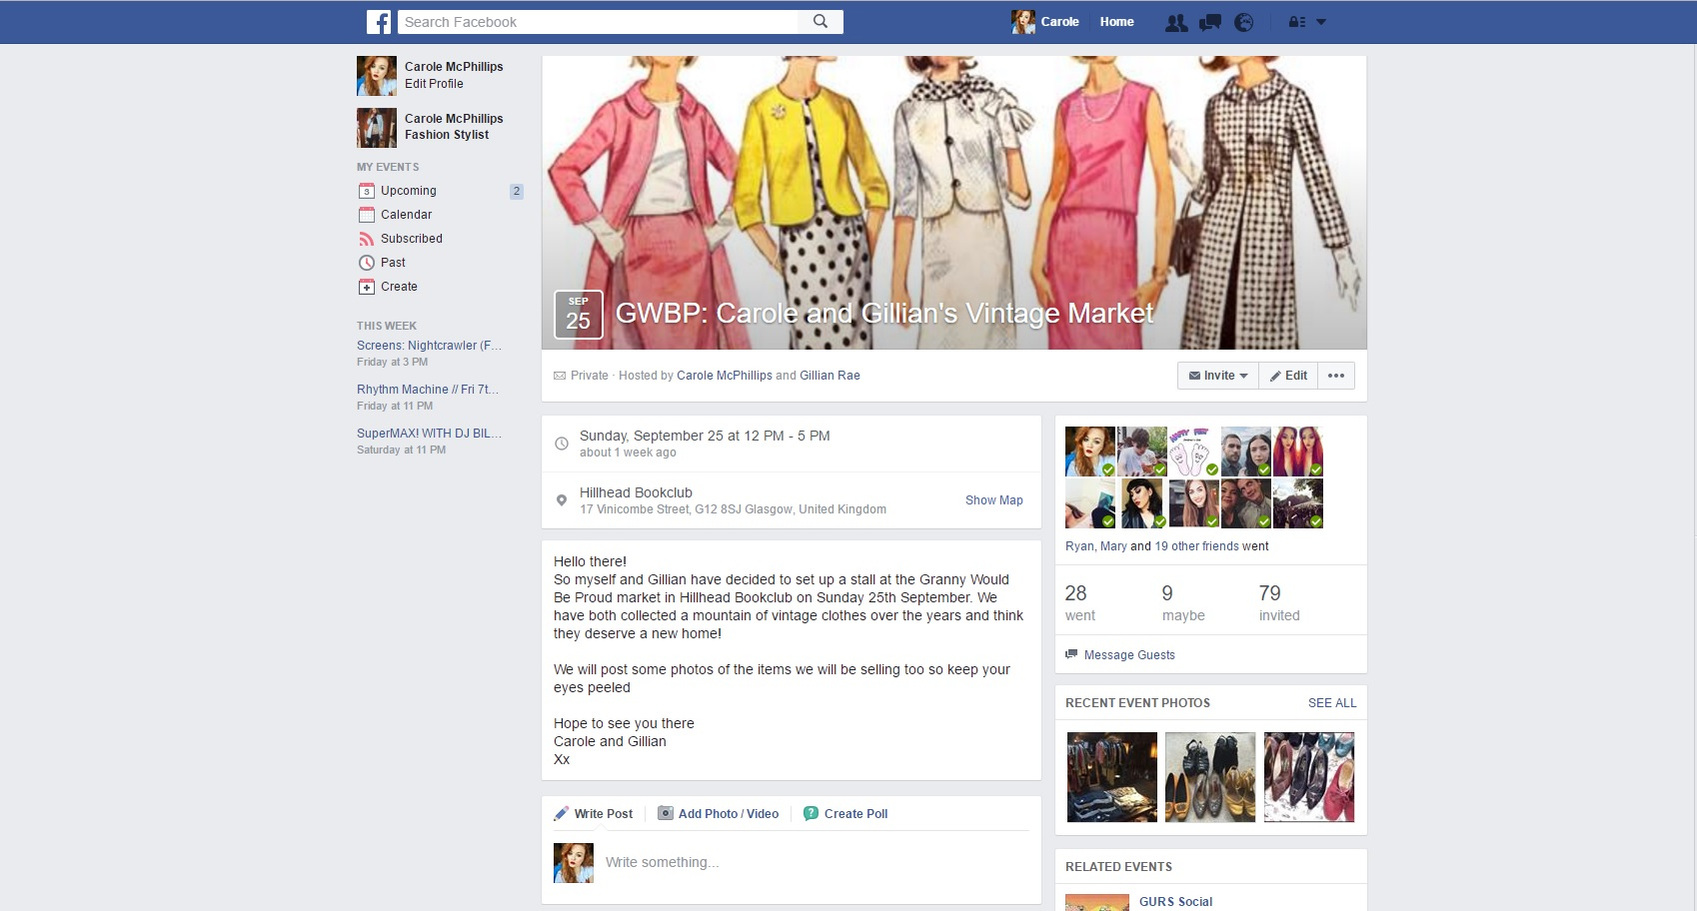Select the Add Photo / Video tab
The width and height of the screenshot is (1697, 911).
point(718,814)
